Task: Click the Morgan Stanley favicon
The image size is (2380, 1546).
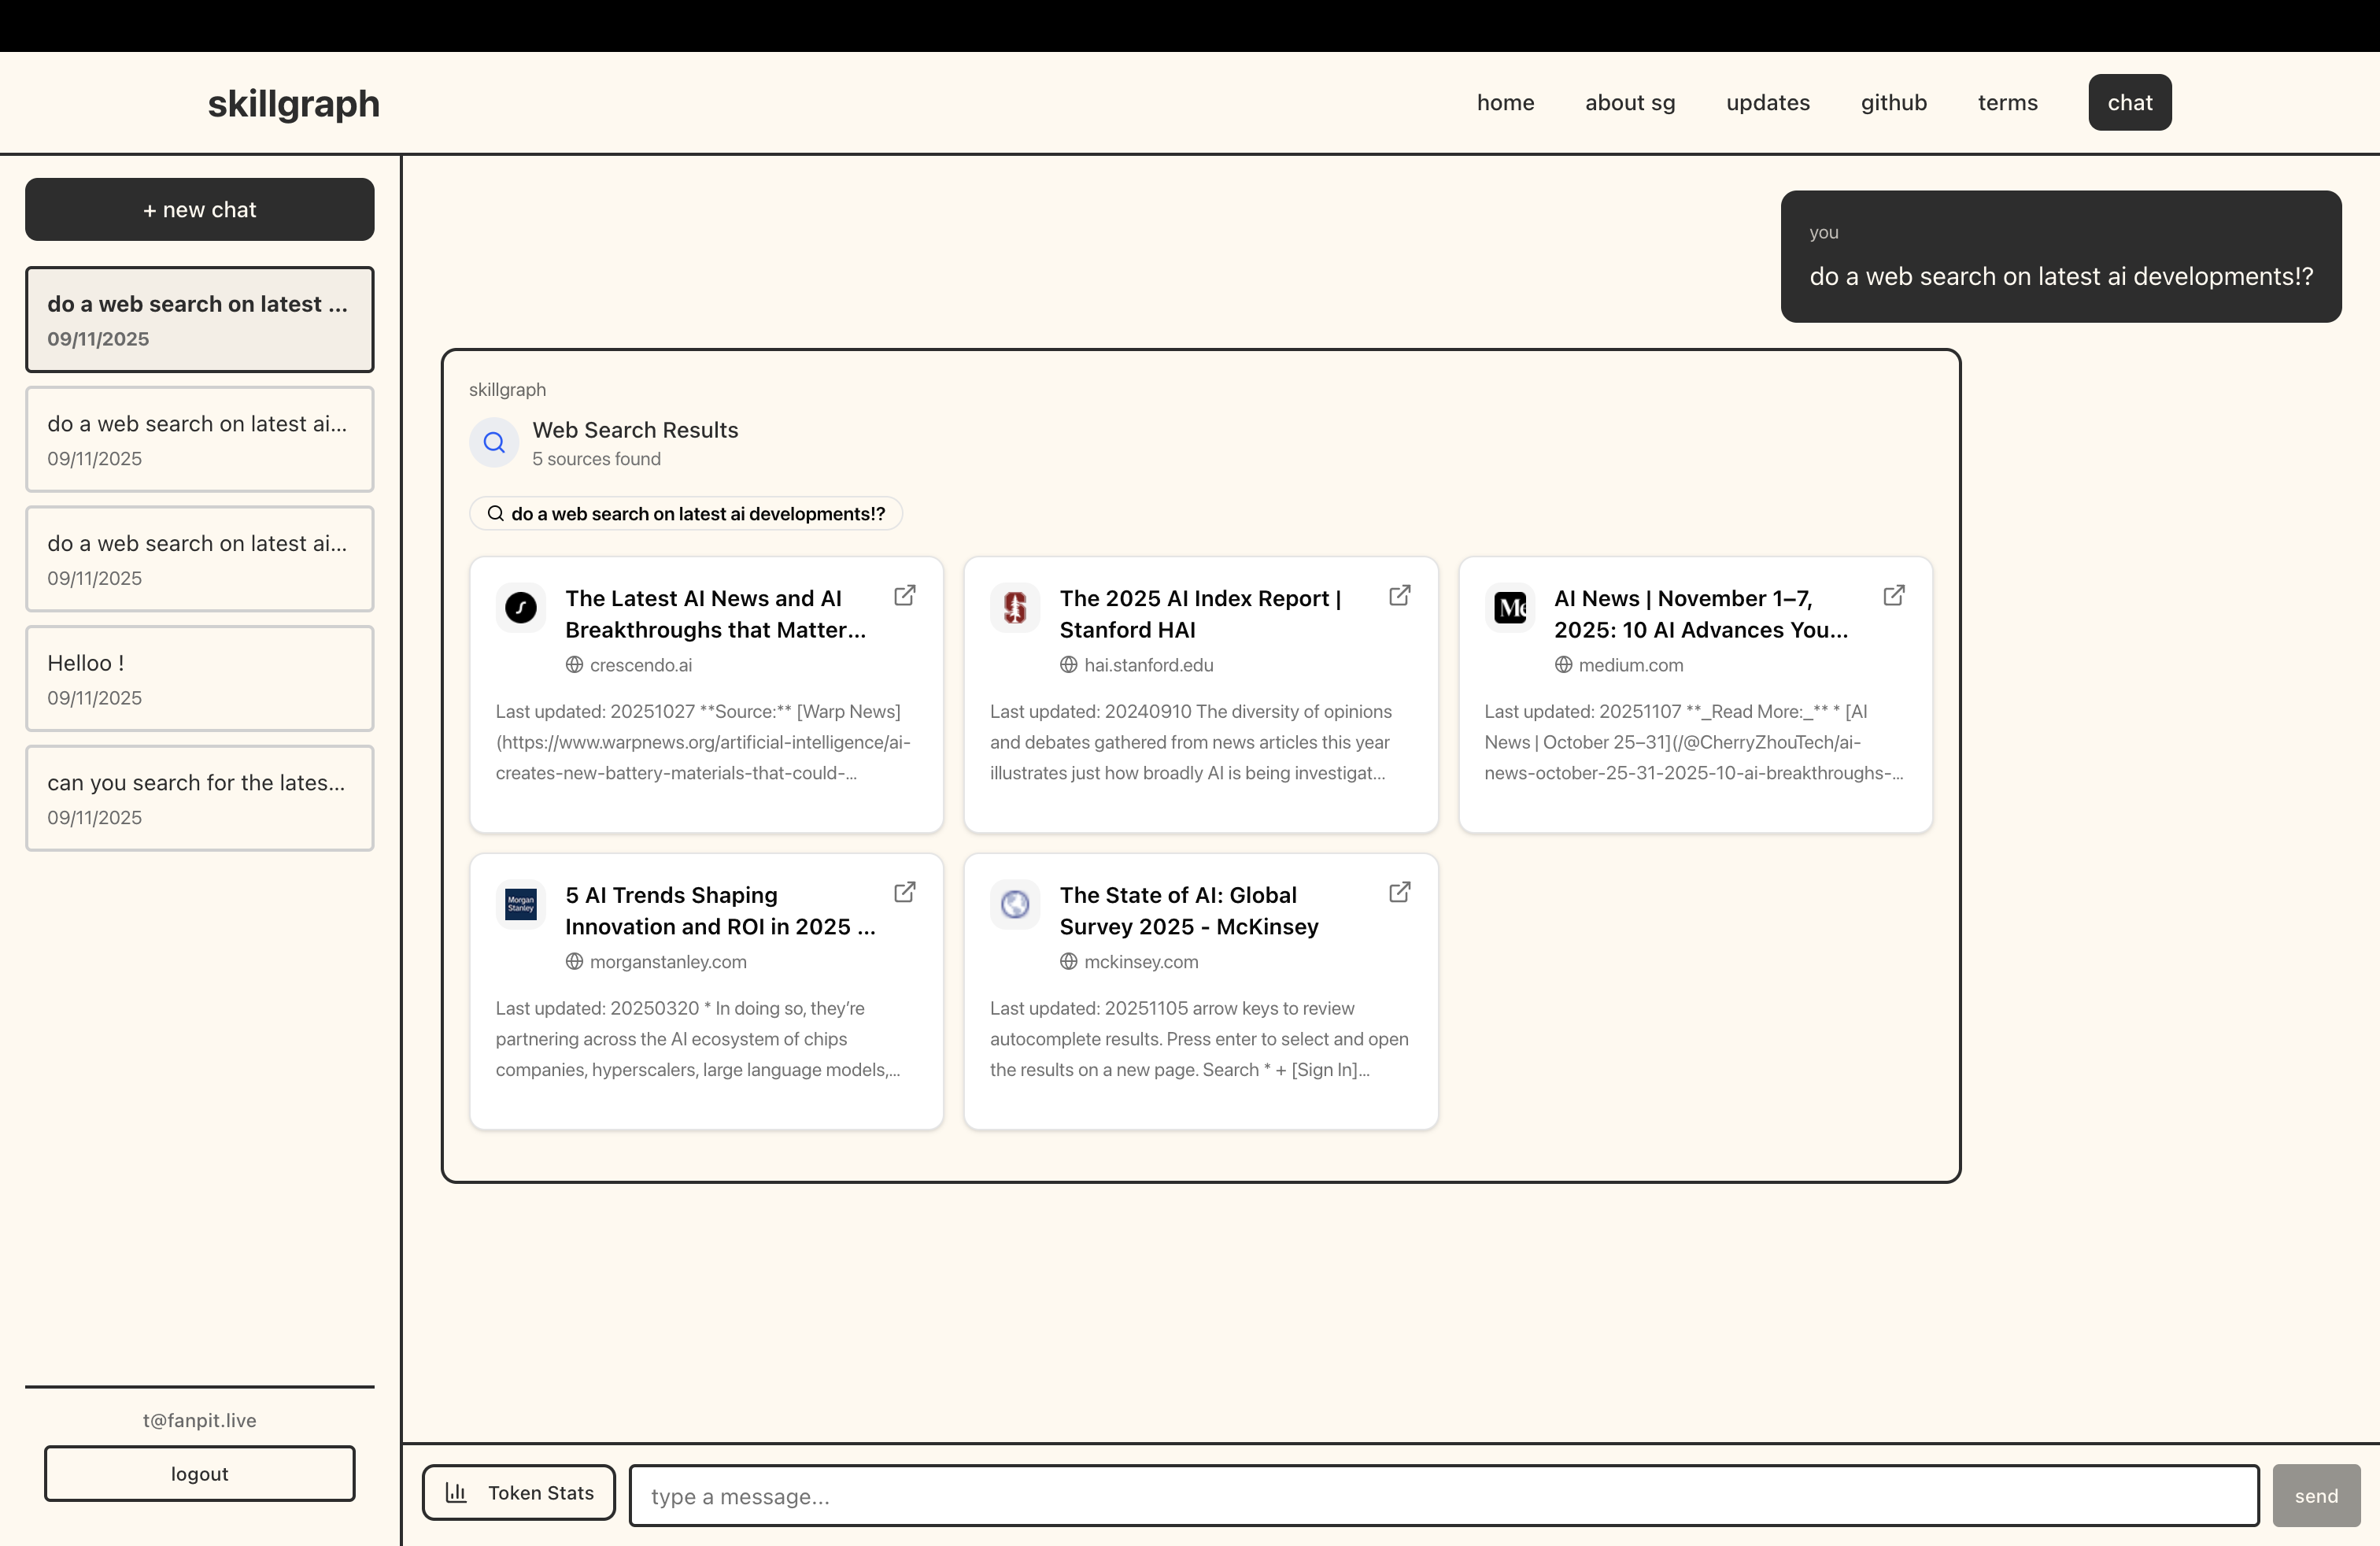Action: coord(519,904)
